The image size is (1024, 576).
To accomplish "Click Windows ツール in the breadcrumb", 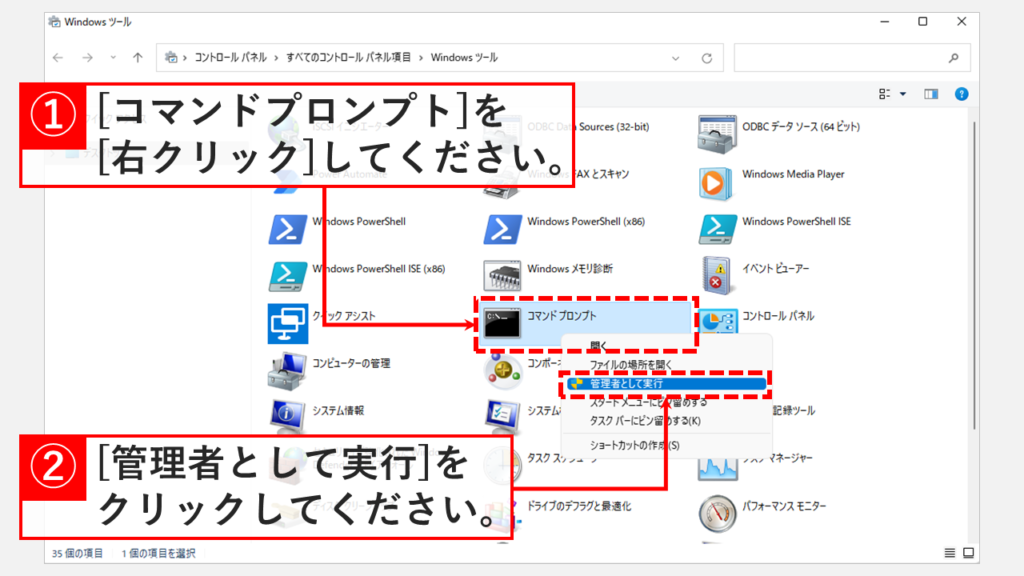I will [464, 57].
